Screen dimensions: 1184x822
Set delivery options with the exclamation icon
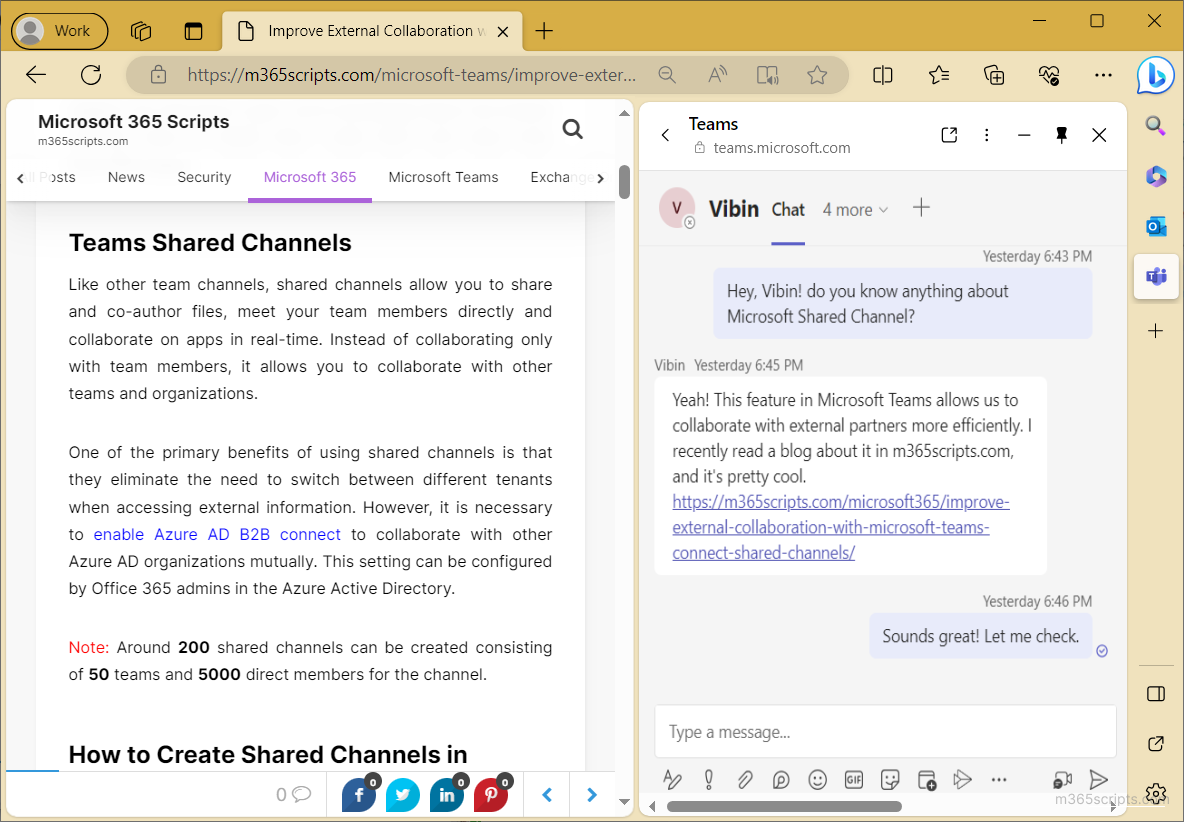(708, 779)
